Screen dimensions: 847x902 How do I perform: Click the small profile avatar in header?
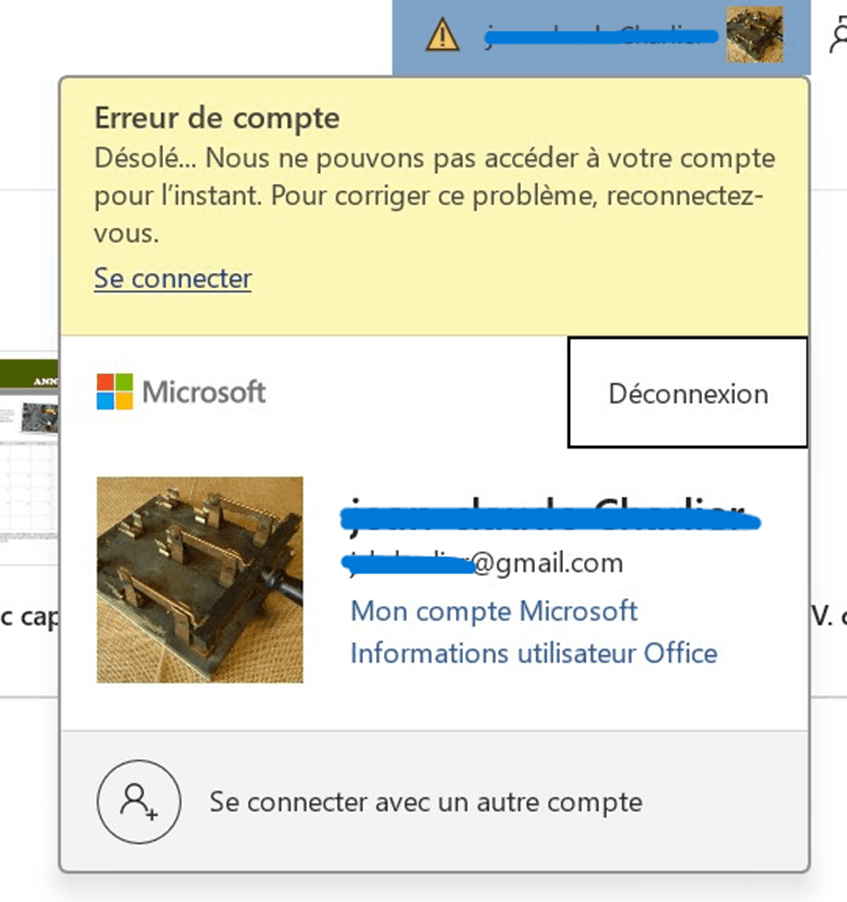pos(754,35)
